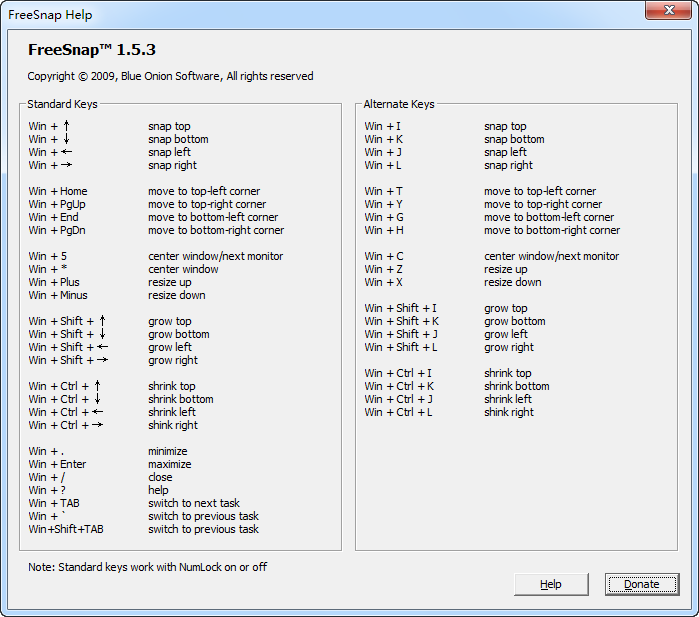
Task: Click the 'Win + Ctrl + I' shortcut text
Action: click(x=398, y=373)
